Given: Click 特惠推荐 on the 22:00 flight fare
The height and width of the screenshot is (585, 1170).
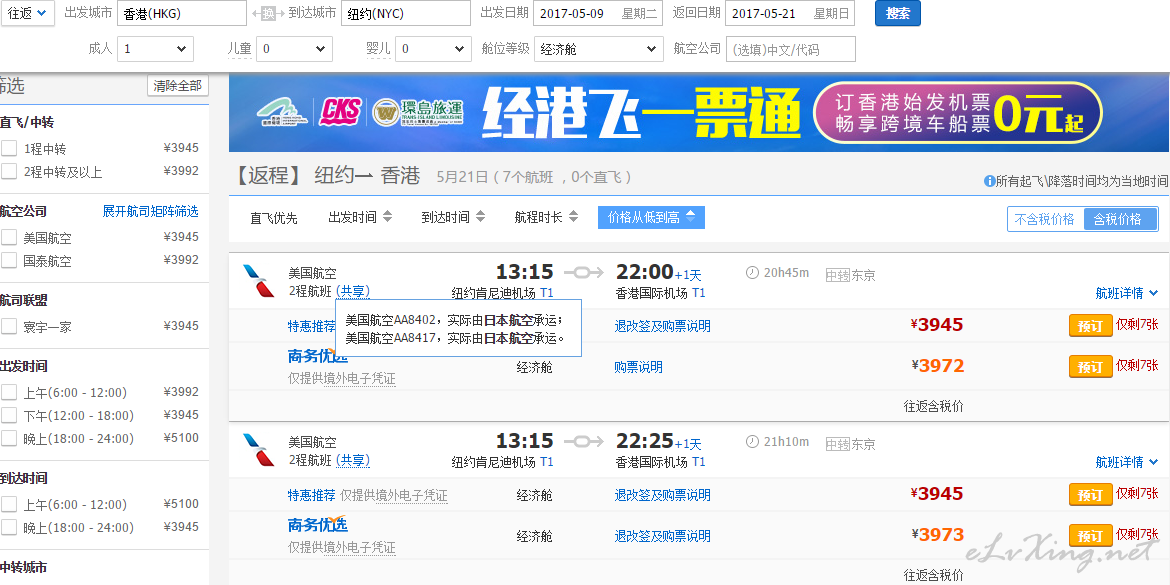Looking at the screenshot, I should 311,326.
